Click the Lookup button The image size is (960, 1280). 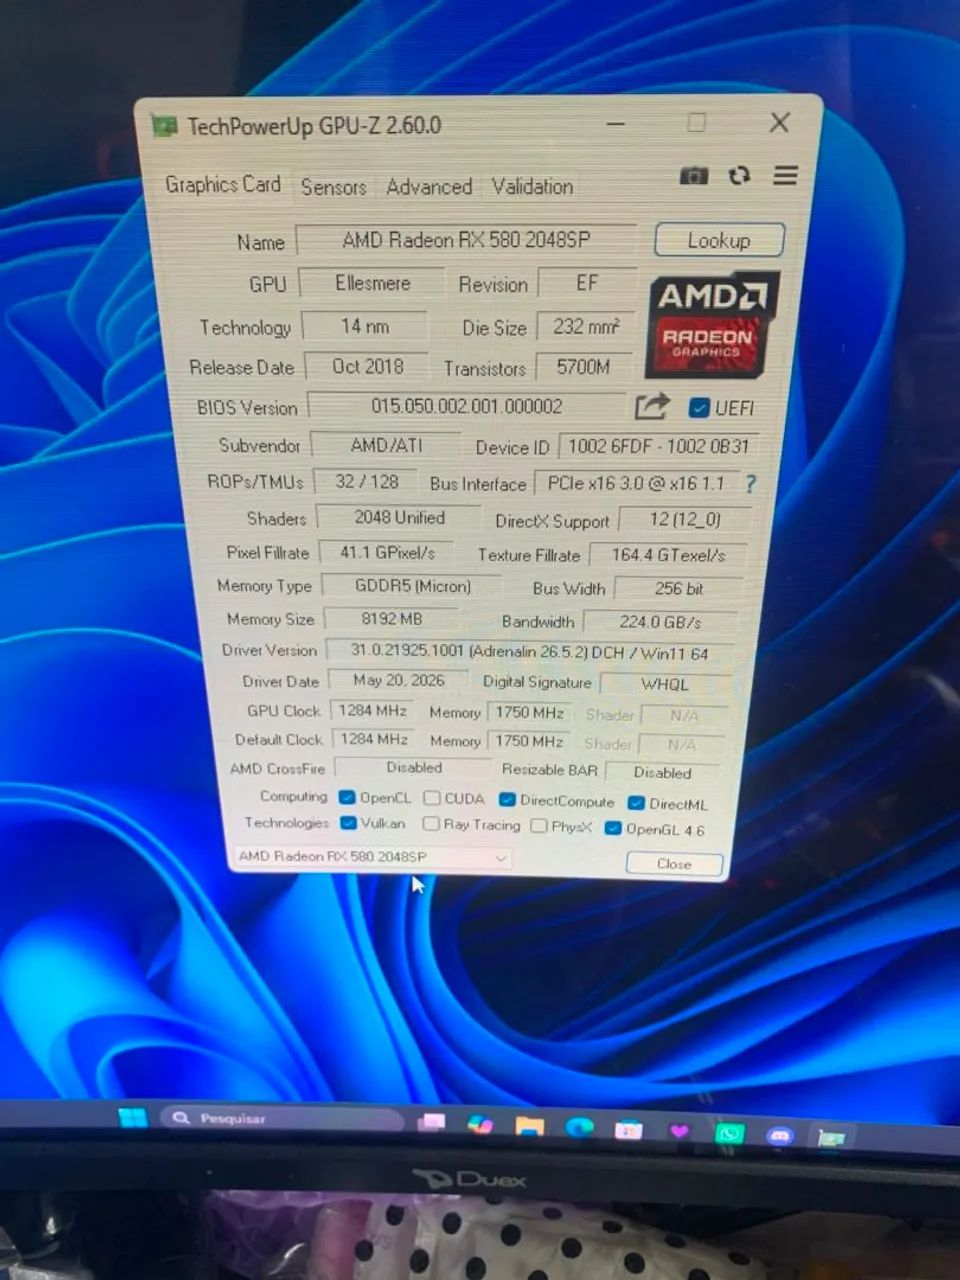coord(719,240)
